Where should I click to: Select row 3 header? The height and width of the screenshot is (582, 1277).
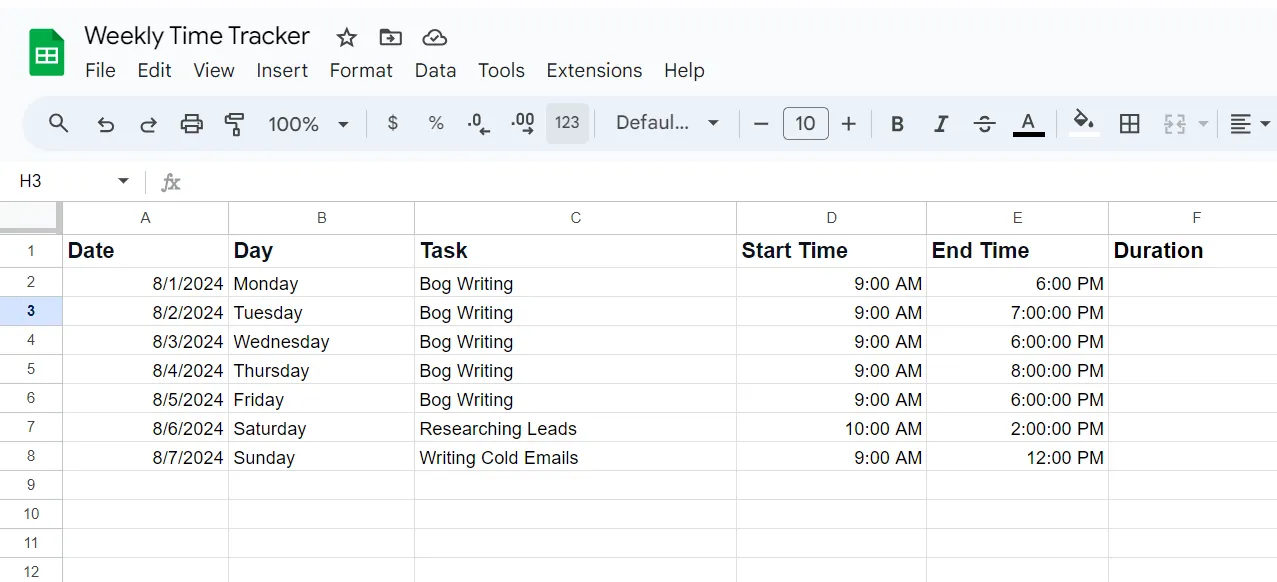point(31,311)
